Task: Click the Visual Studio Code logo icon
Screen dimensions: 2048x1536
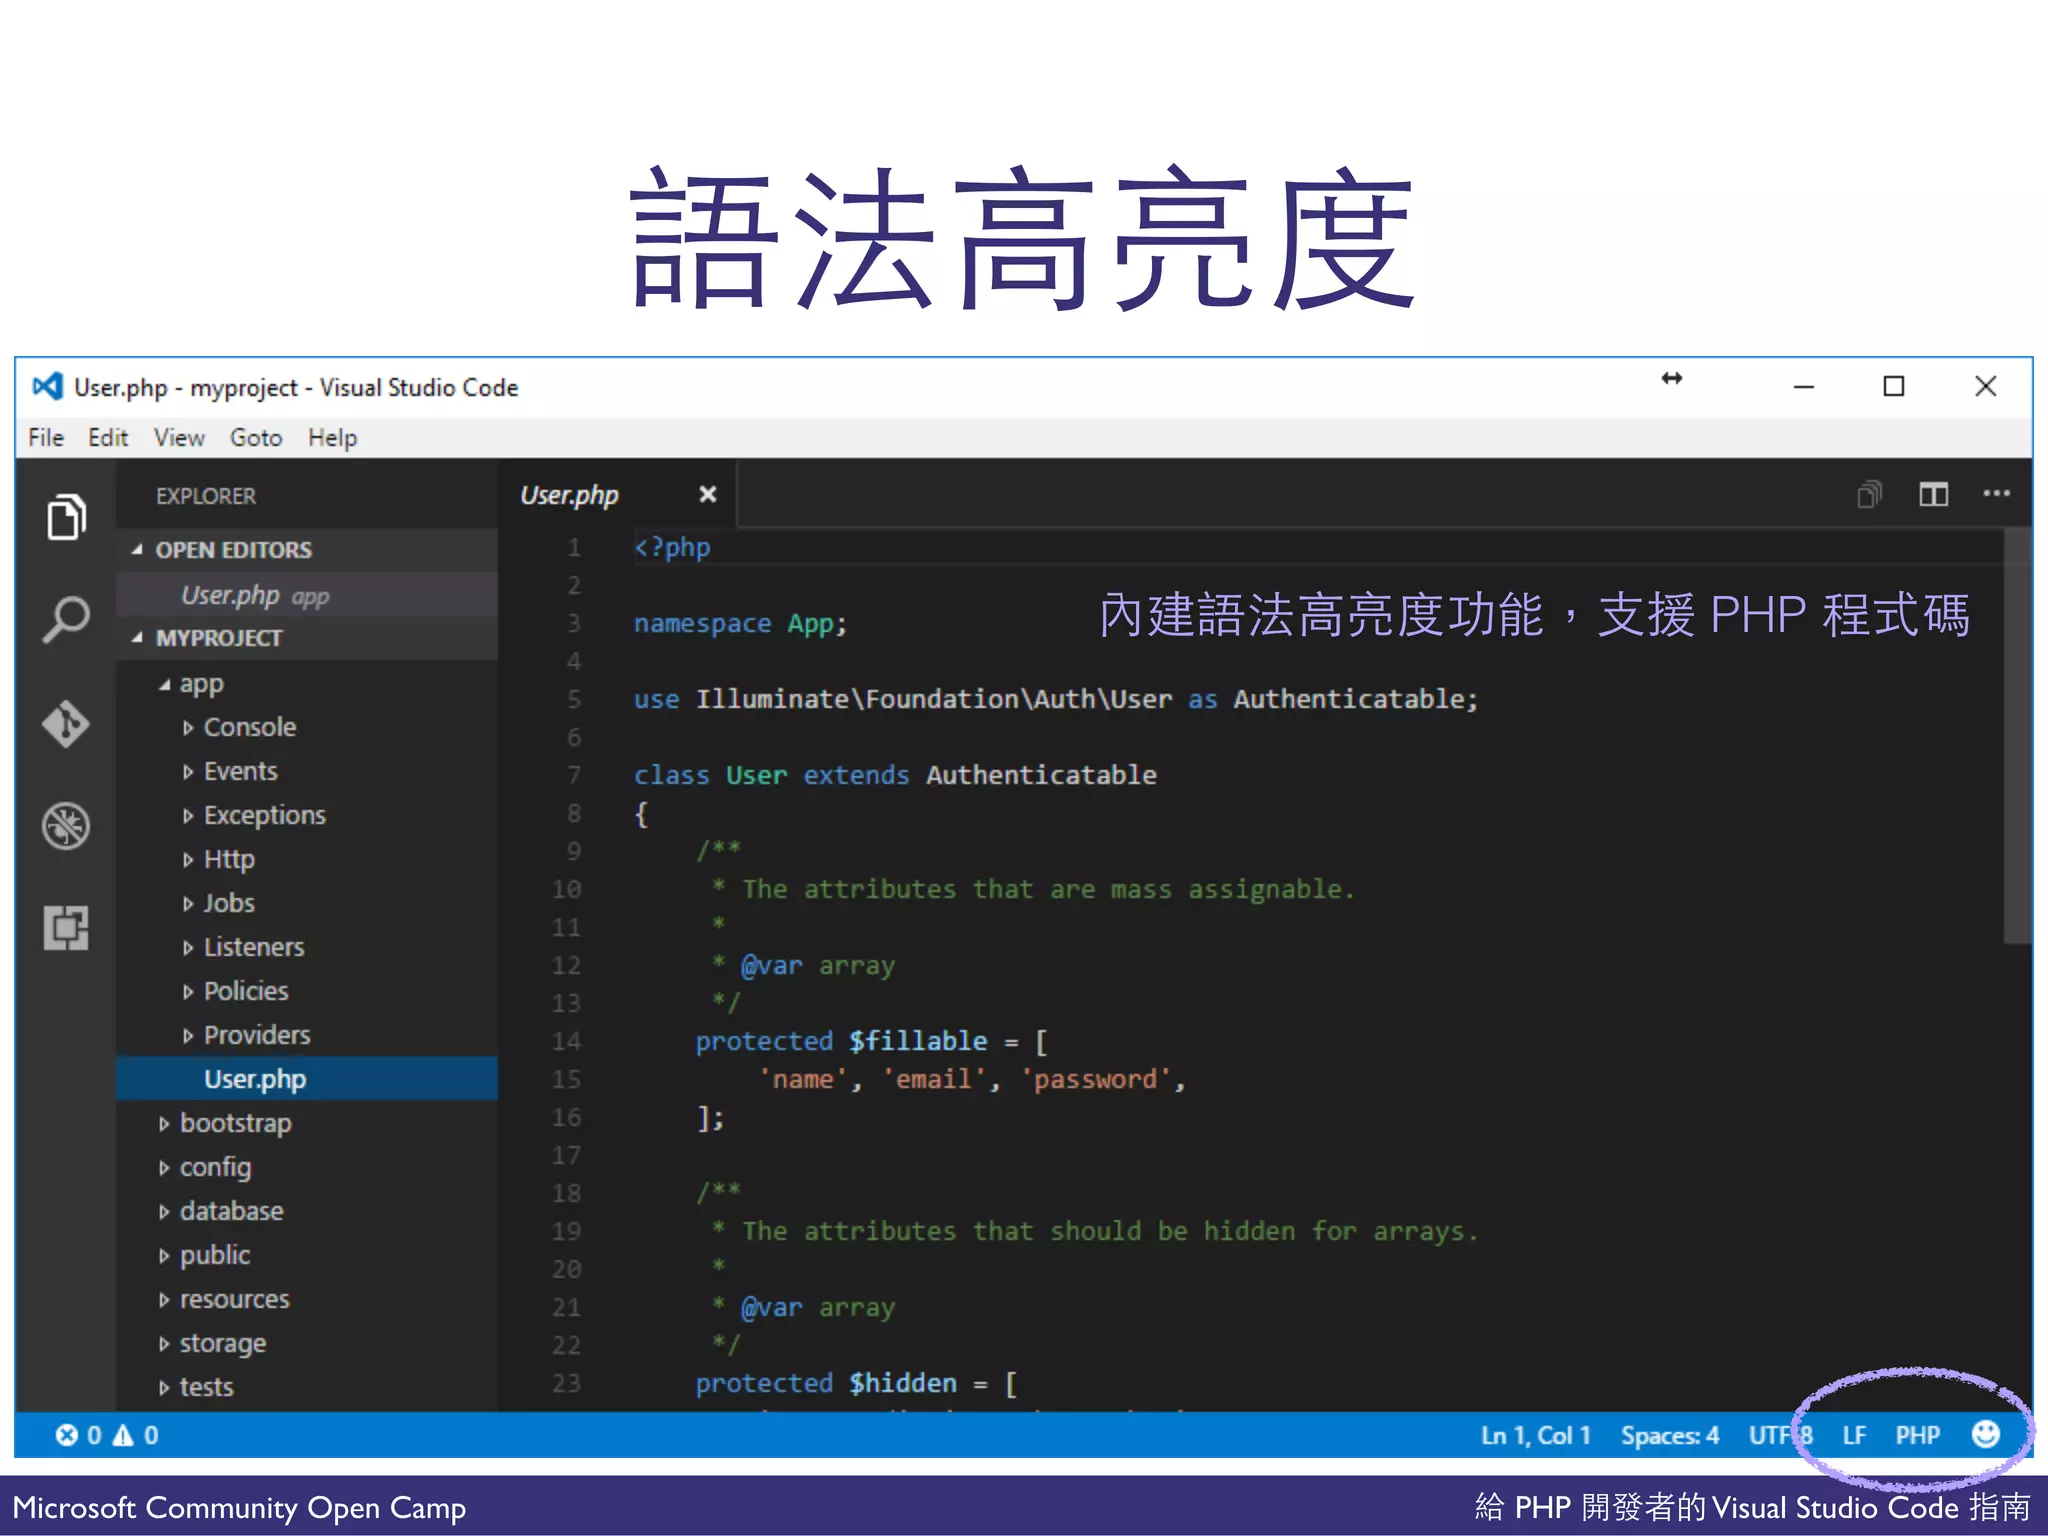Action: (47, 387)
